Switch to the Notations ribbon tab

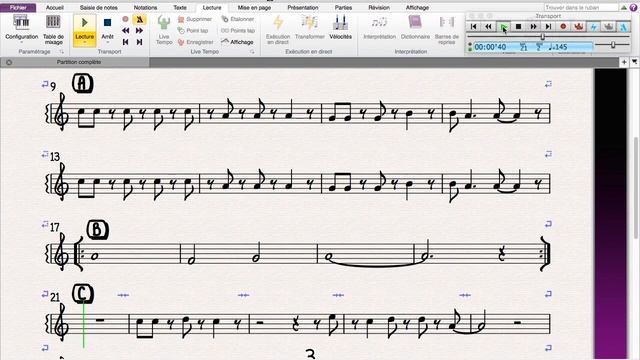click(x=145, y=7)
